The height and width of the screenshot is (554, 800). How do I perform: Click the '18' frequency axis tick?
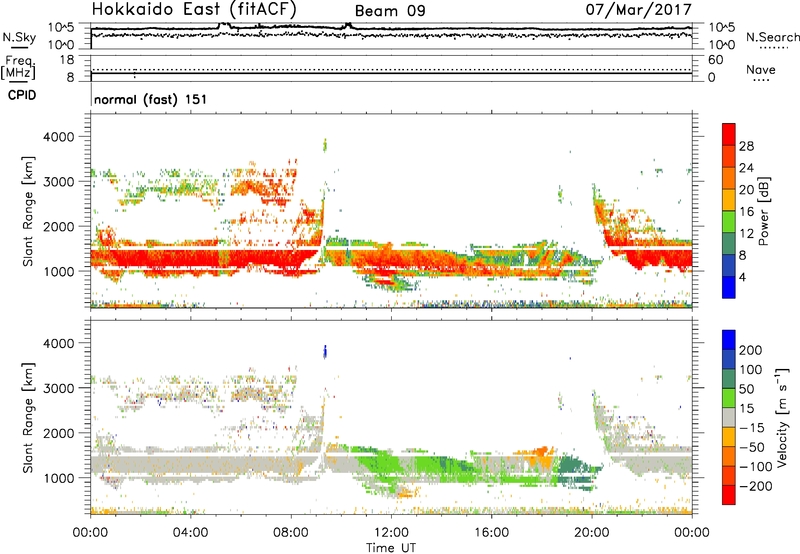(67, 60)
